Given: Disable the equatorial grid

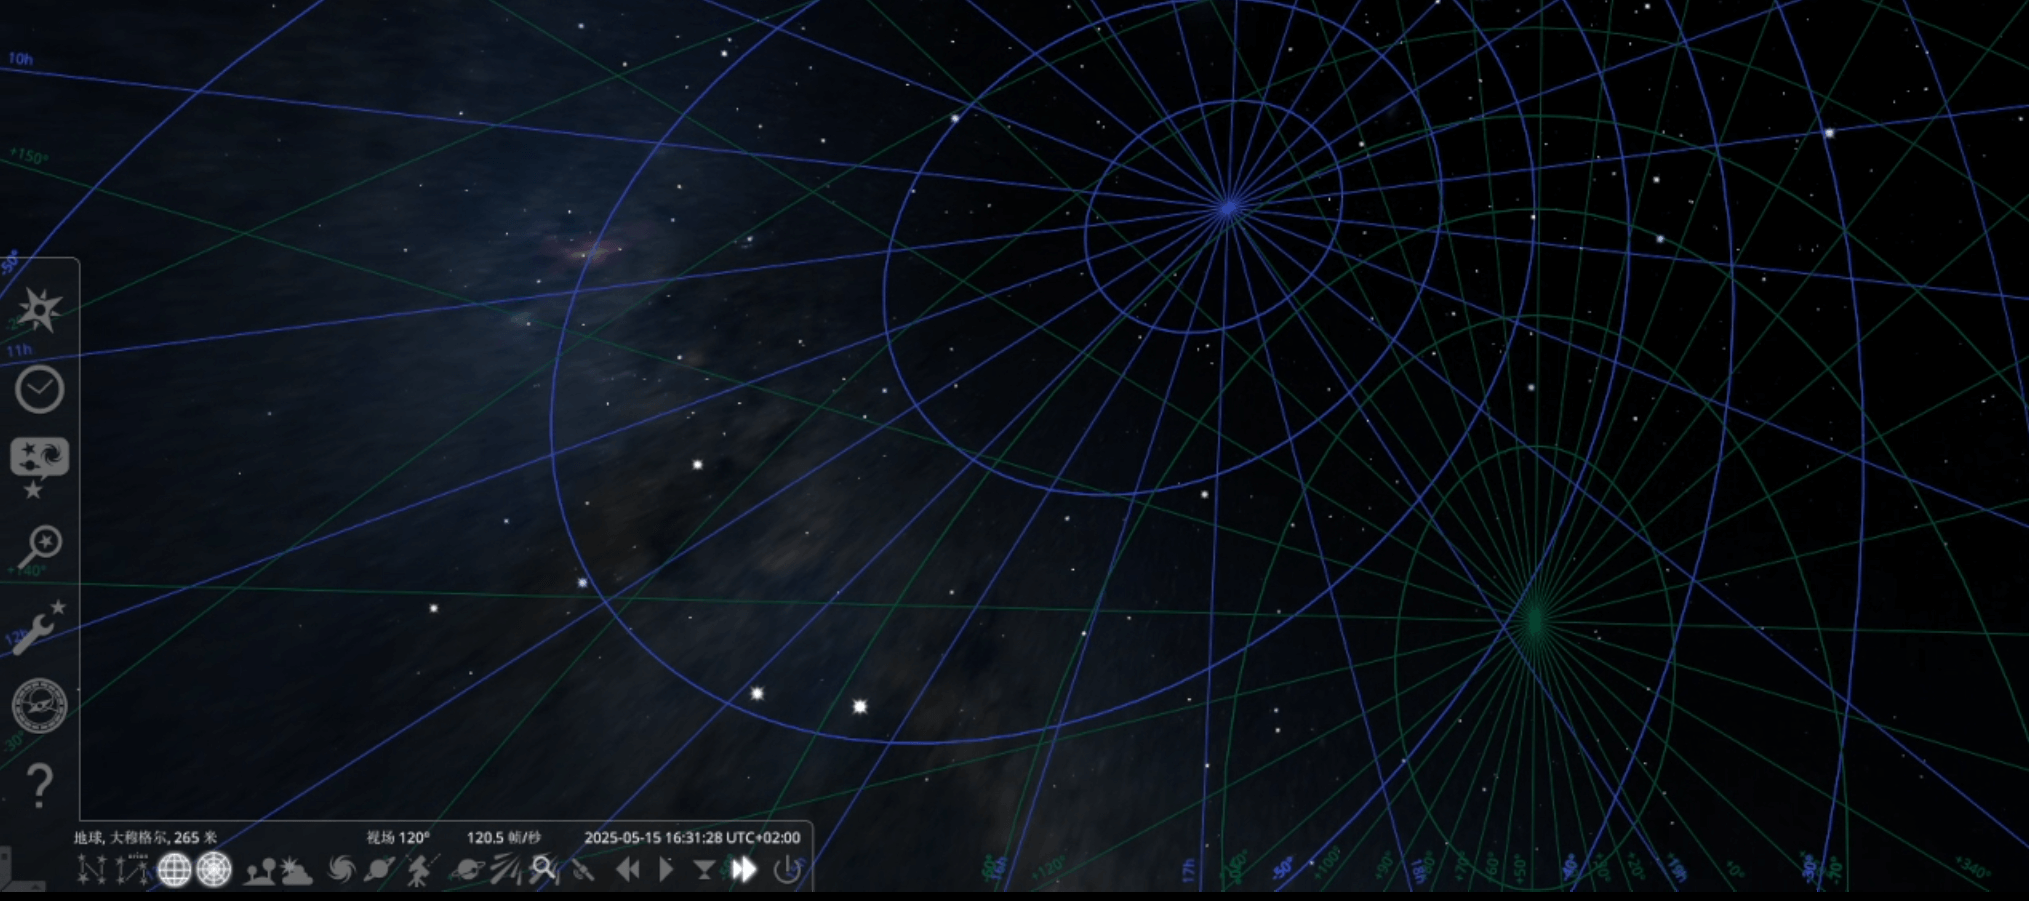Looking at the screenshot, I should coord(174,870).
